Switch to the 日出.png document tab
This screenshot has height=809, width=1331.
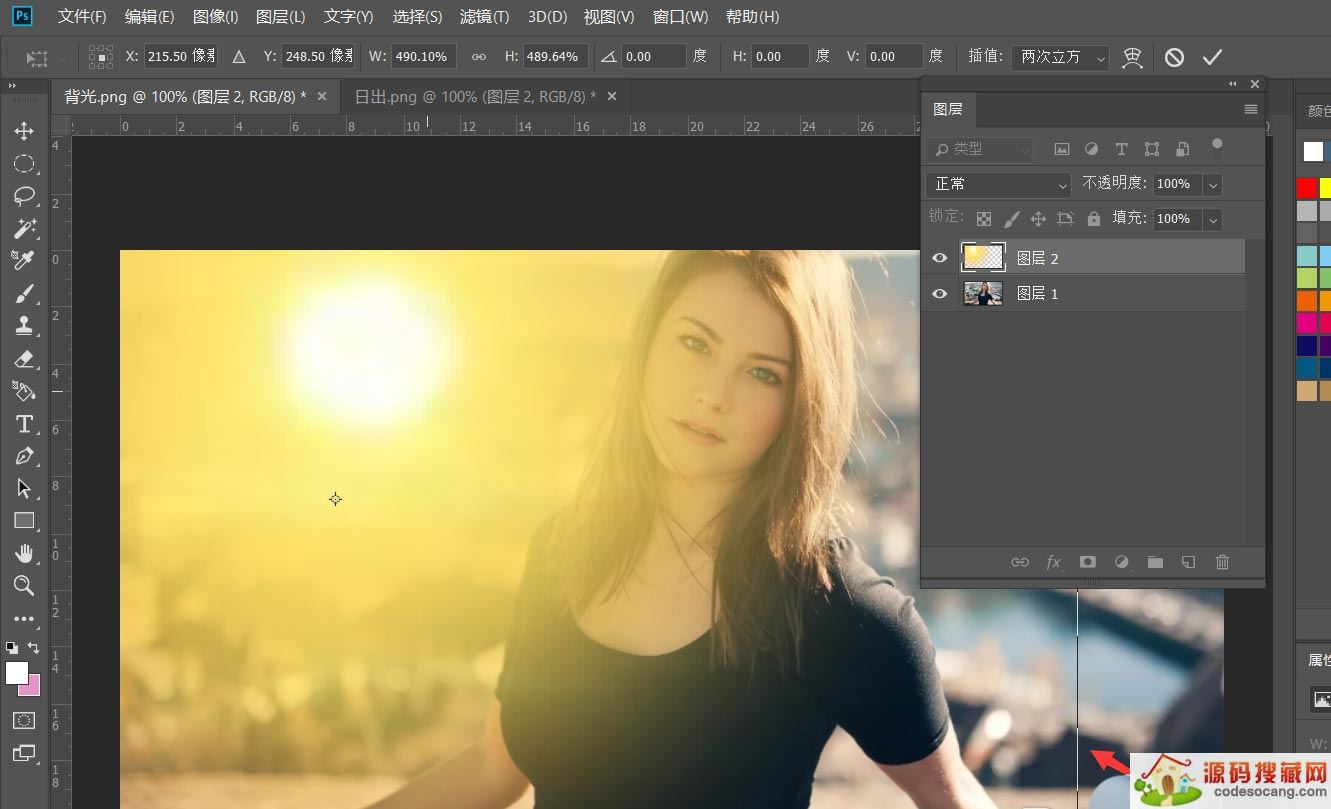pos(475,96)
